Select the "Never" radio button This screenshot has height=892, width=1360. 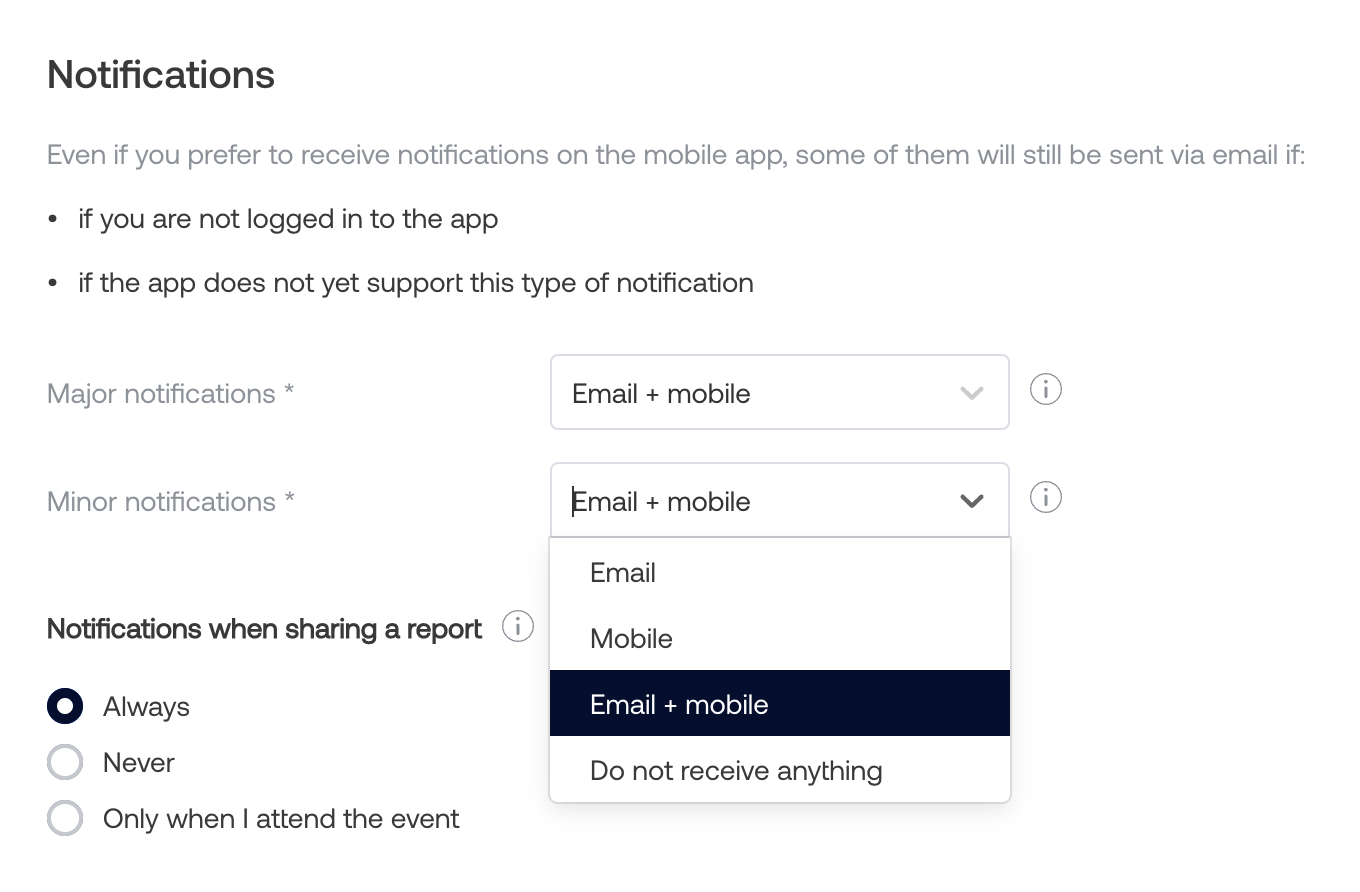pos(65,762)
